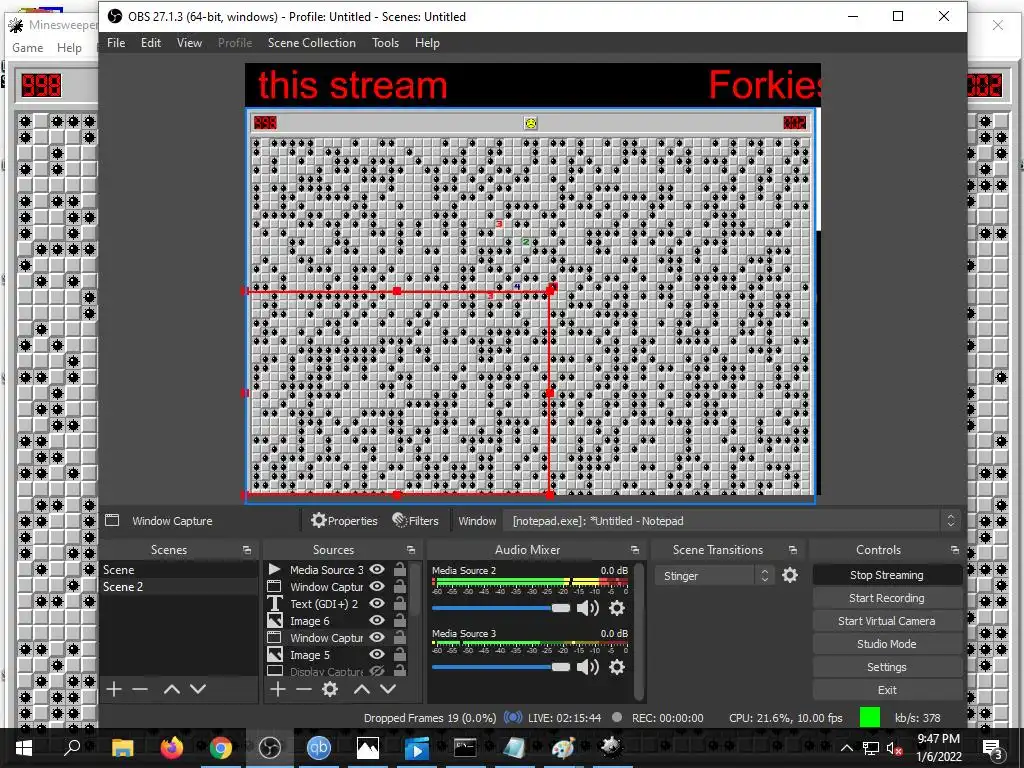Hide the Image 6 source
This screenshot has width=1024, height=768.
pos(377,620)
